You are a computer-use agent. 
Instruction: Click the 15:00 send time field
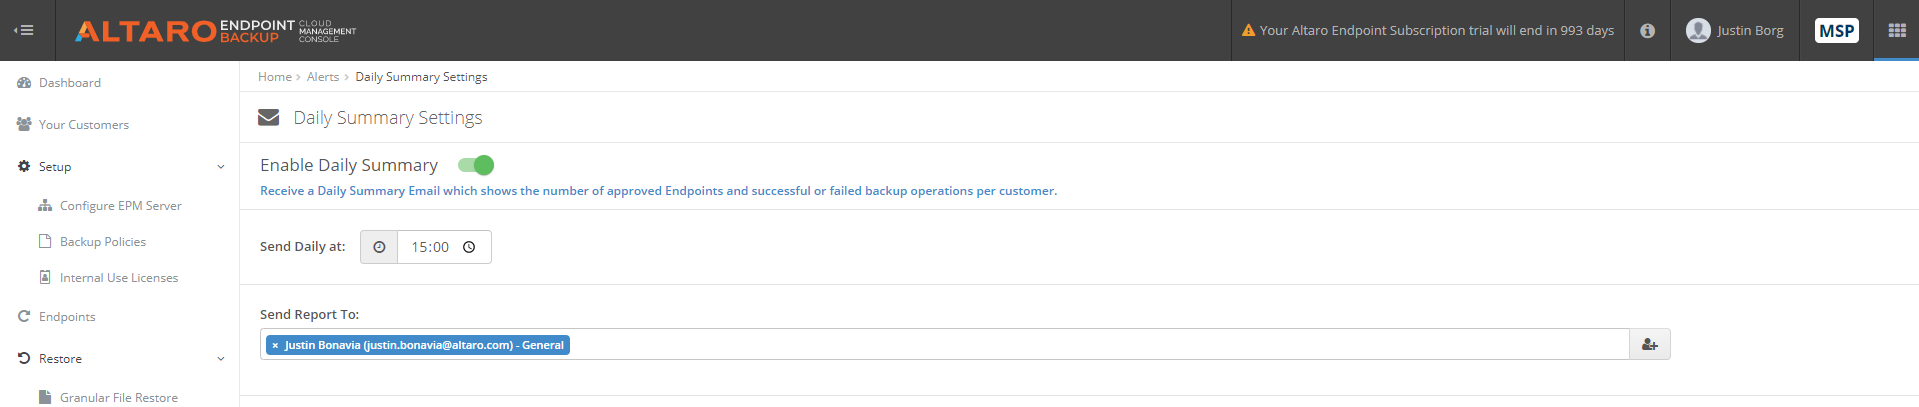pyautogui.click(x=445, y=247)
